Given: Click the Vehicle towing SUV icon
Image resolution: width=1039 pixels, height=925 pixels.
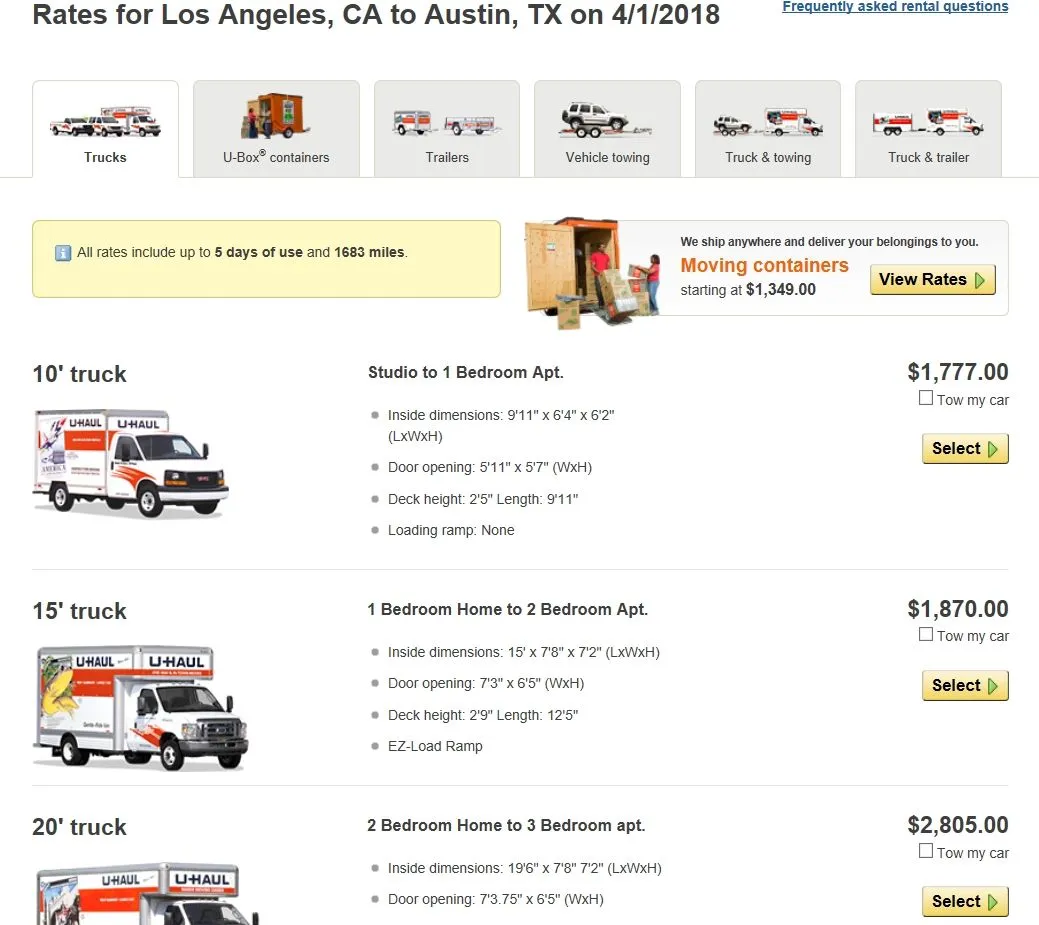Looking at the screenshot, I should point(607,118).
